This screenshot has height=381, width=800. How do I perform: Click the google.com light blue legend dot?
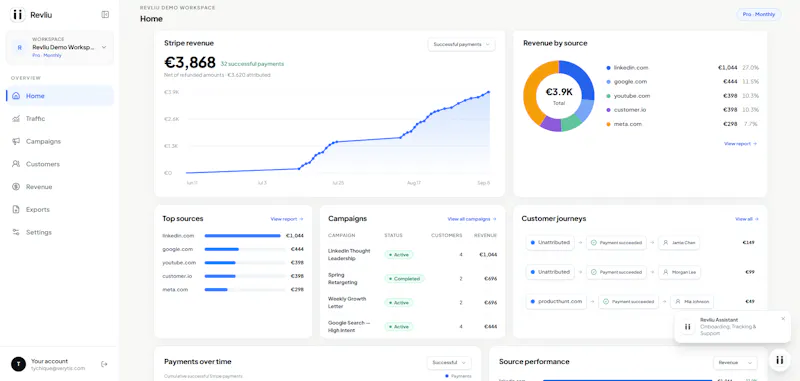click(608, 82)
